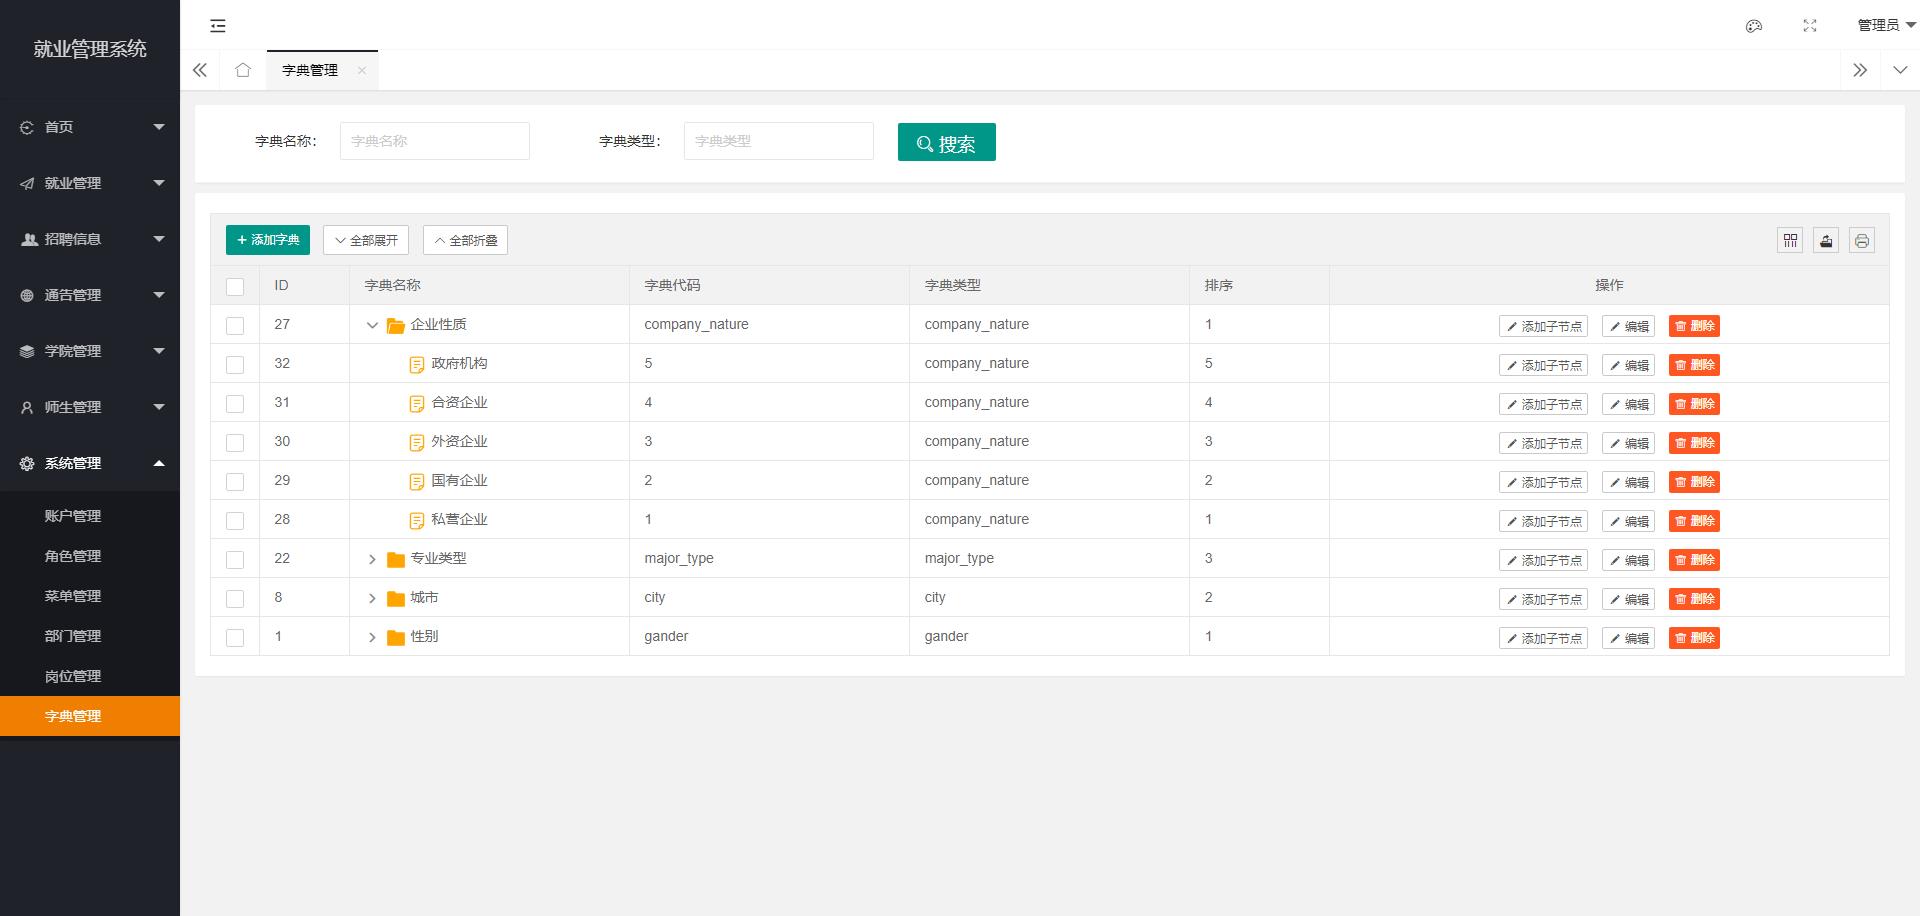Click 企业性质 folder icon
The height and width of the screenshot is (916, 1920).
395,325
